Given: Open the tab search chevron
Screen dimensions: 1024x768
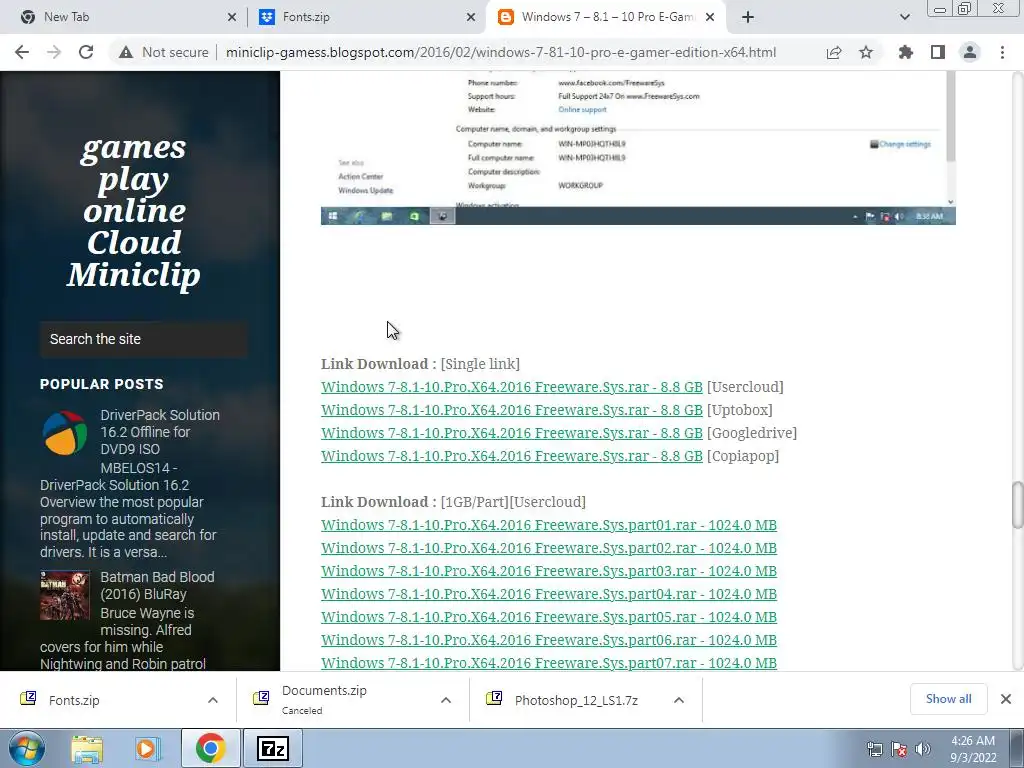Looking at the screenshot, I should pos(904,17).
